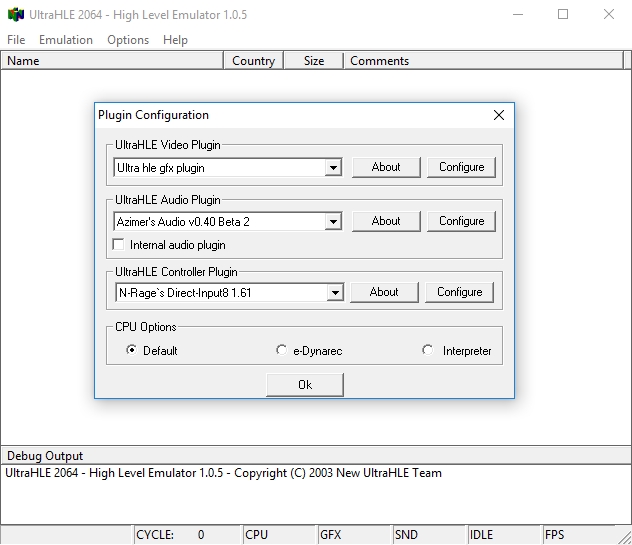Image resolution: width=632 pixels, height=545 pixels.
Task: Open the Emulation menu
Action: coord(66,40)
